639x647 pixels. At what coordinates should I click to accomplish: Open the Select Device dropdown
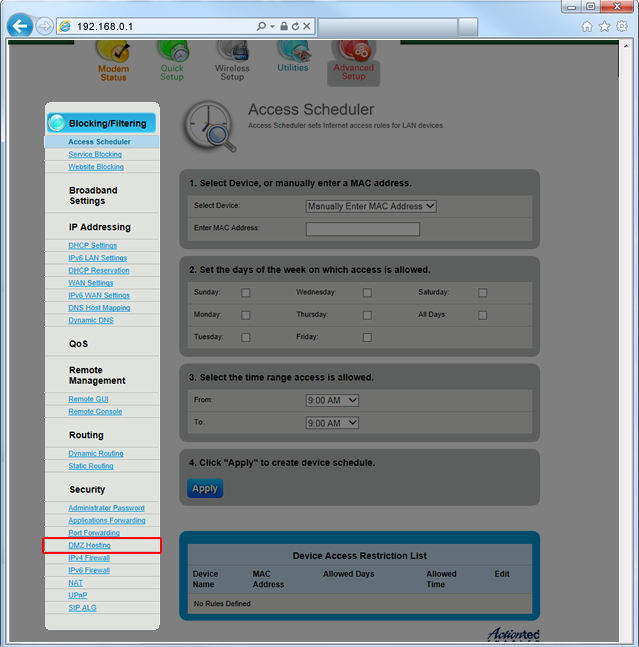371,206
